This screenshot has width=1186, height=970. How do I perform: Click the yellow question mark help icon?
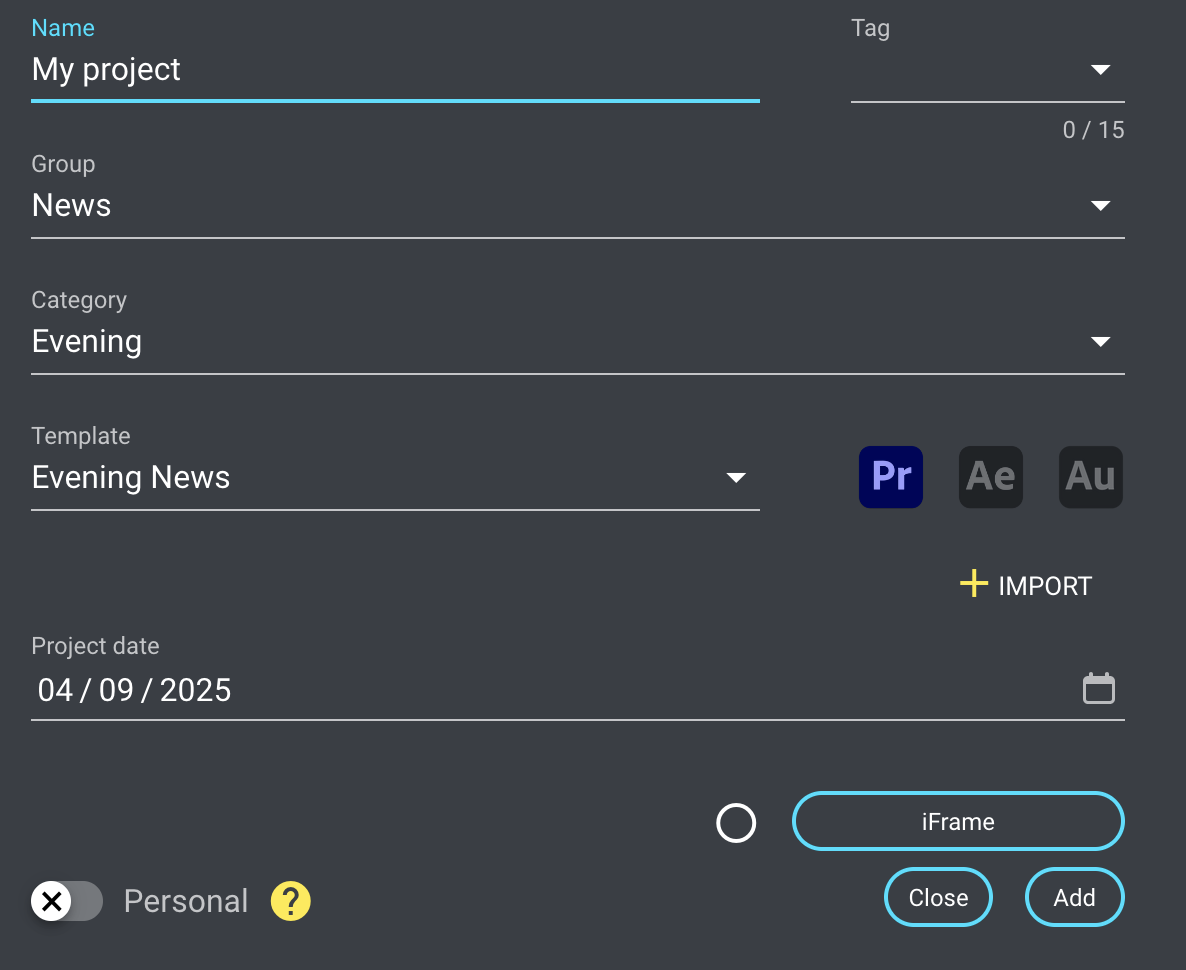click(x=291, y=901)
